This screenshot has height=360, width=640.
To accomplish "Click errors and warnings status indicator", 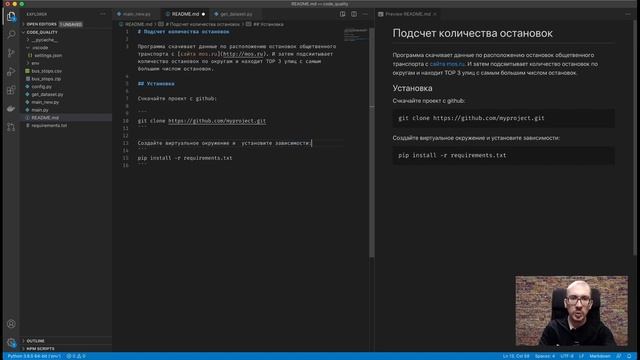I will pos(76,356).
